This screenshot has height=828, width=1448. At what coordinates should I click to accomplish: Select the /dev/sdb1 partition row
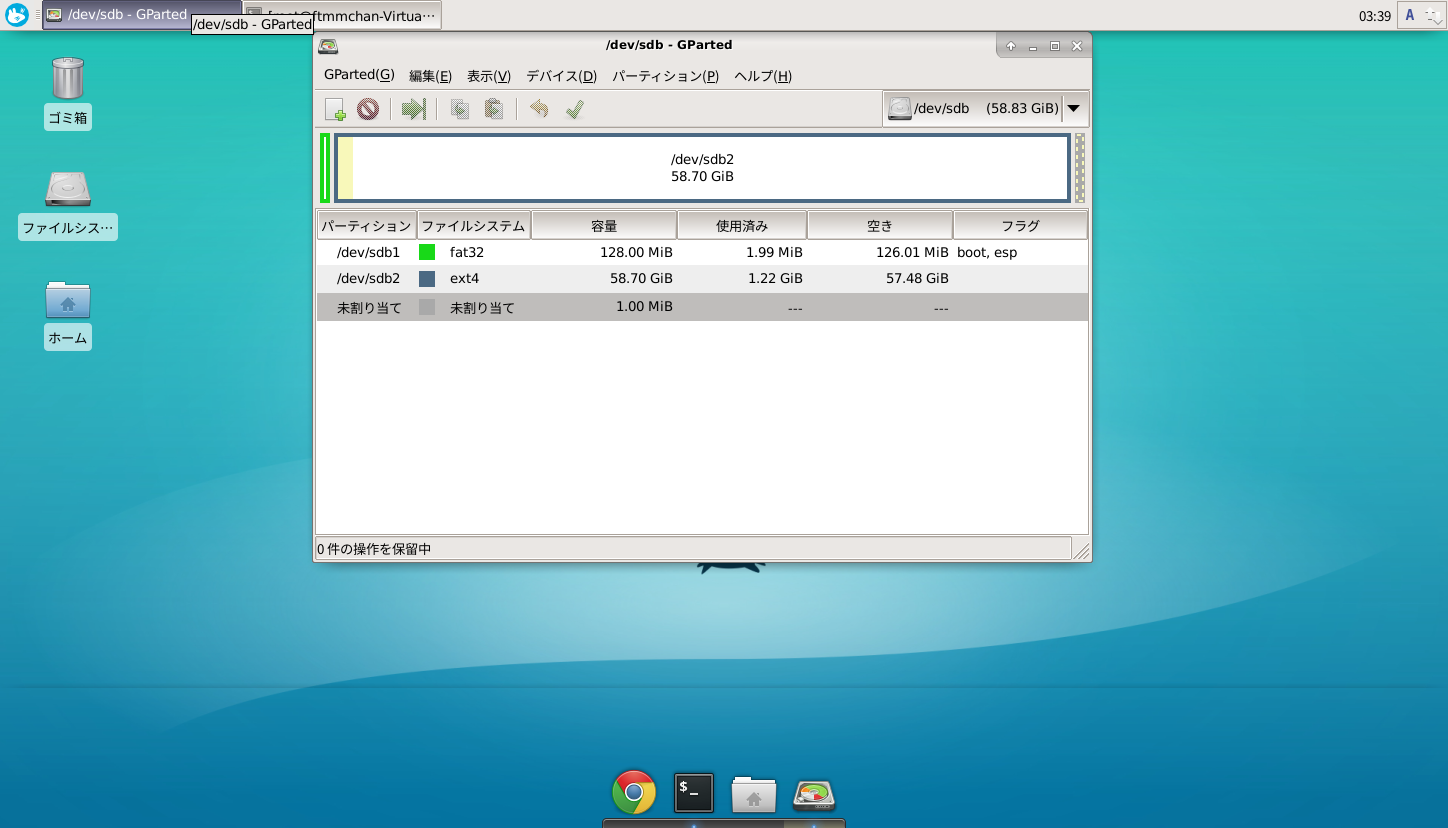click(702, 252)
